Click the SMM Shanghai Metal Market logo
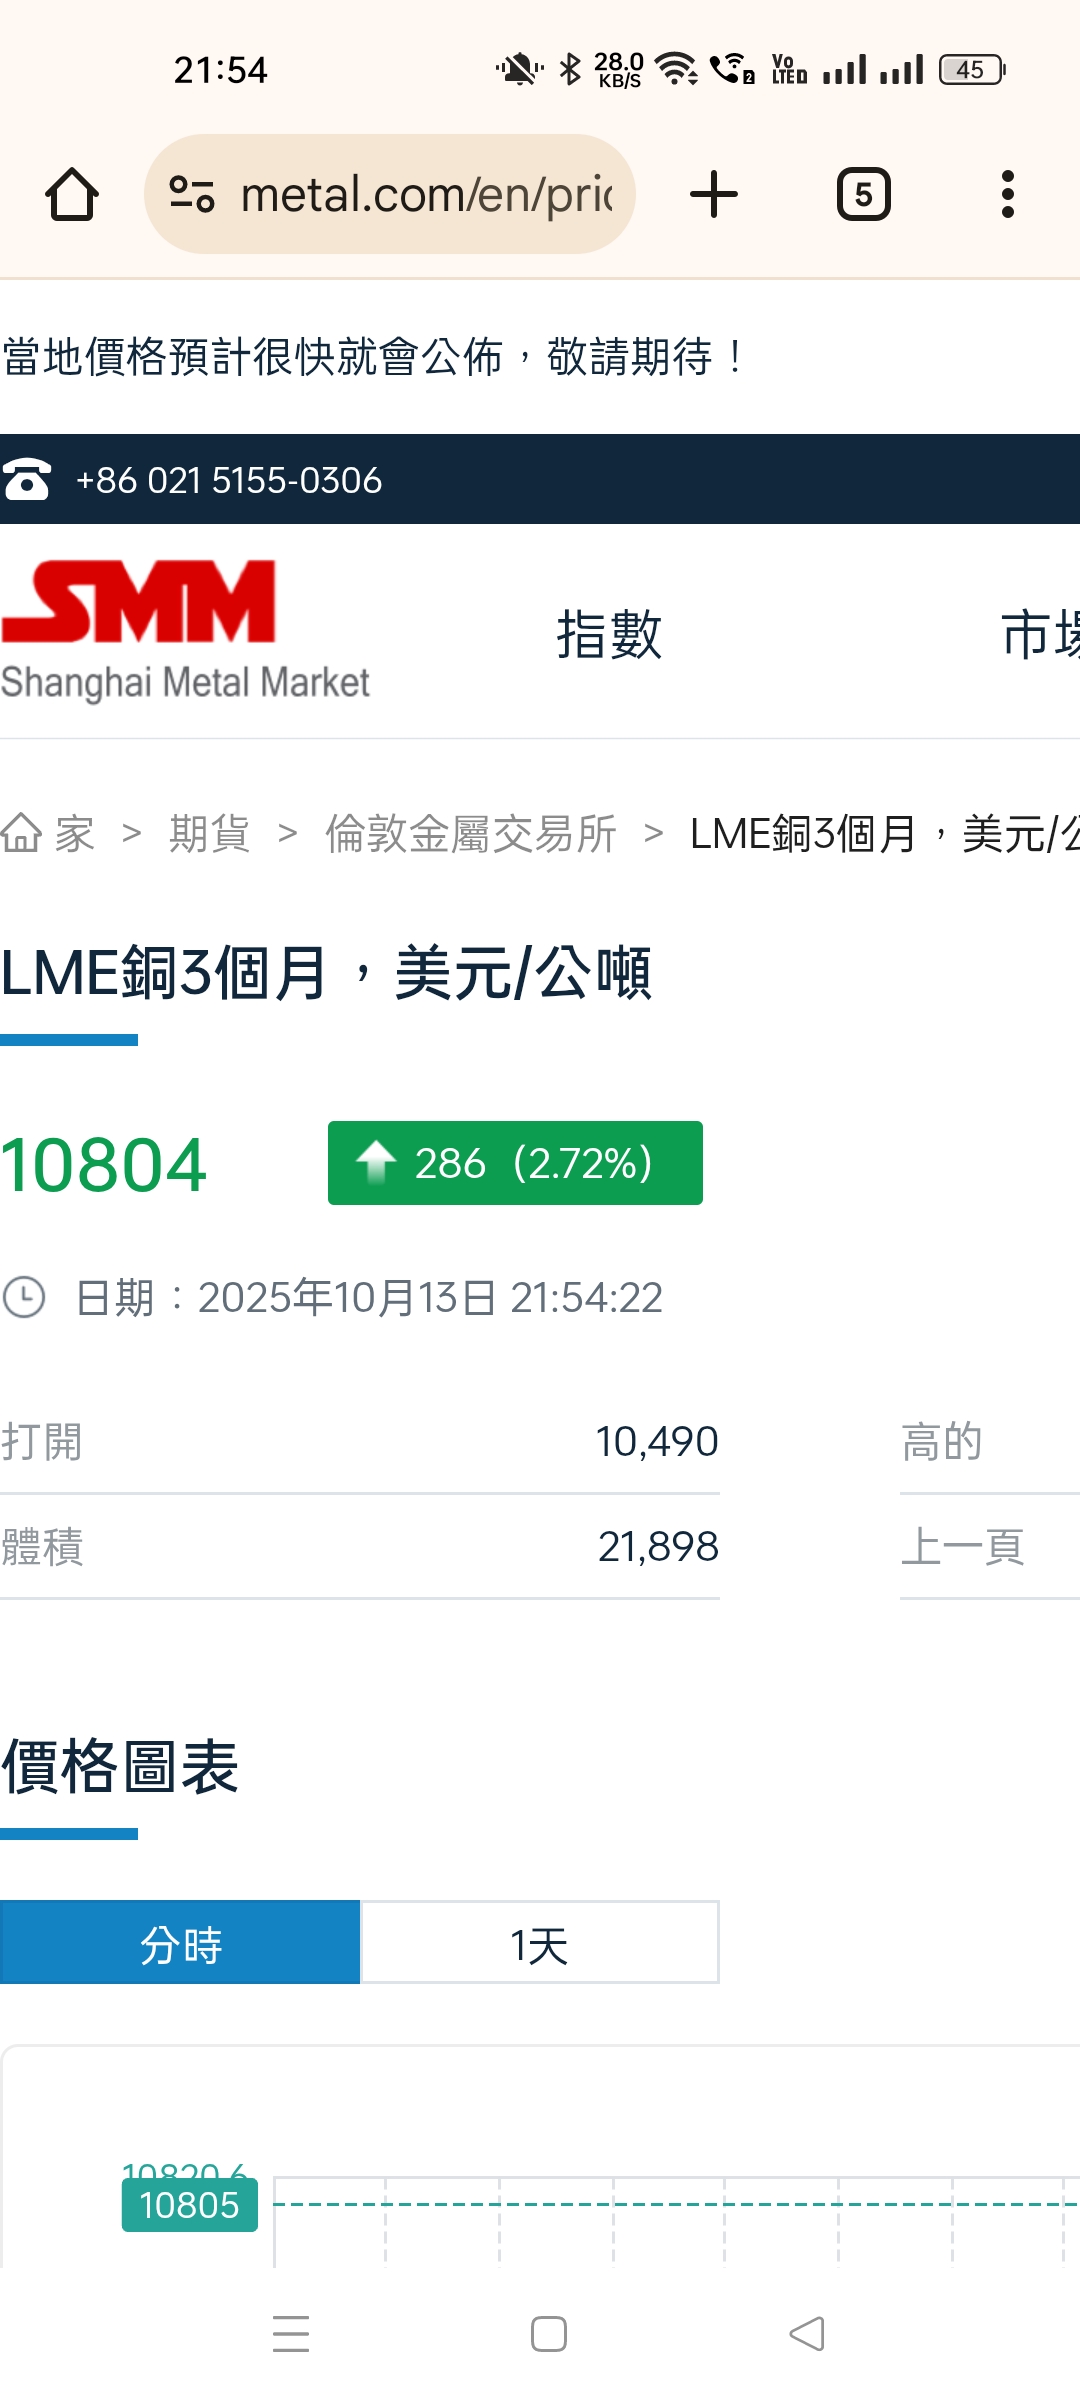This screenshot has height=2400, width=1080. [186, 631]
